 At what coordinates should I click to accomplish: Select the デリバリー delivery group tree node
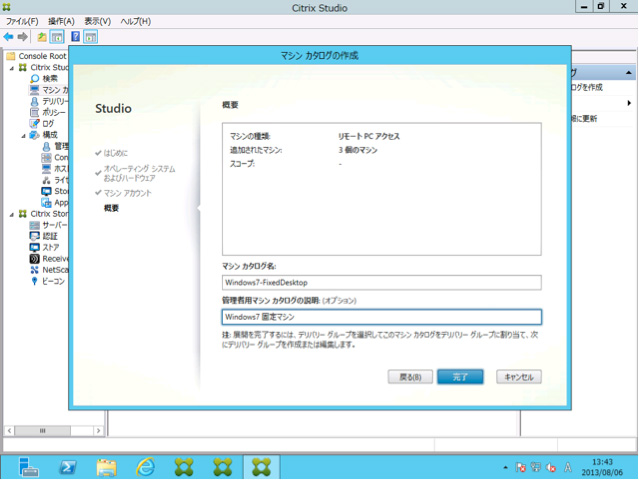(49, 101)
